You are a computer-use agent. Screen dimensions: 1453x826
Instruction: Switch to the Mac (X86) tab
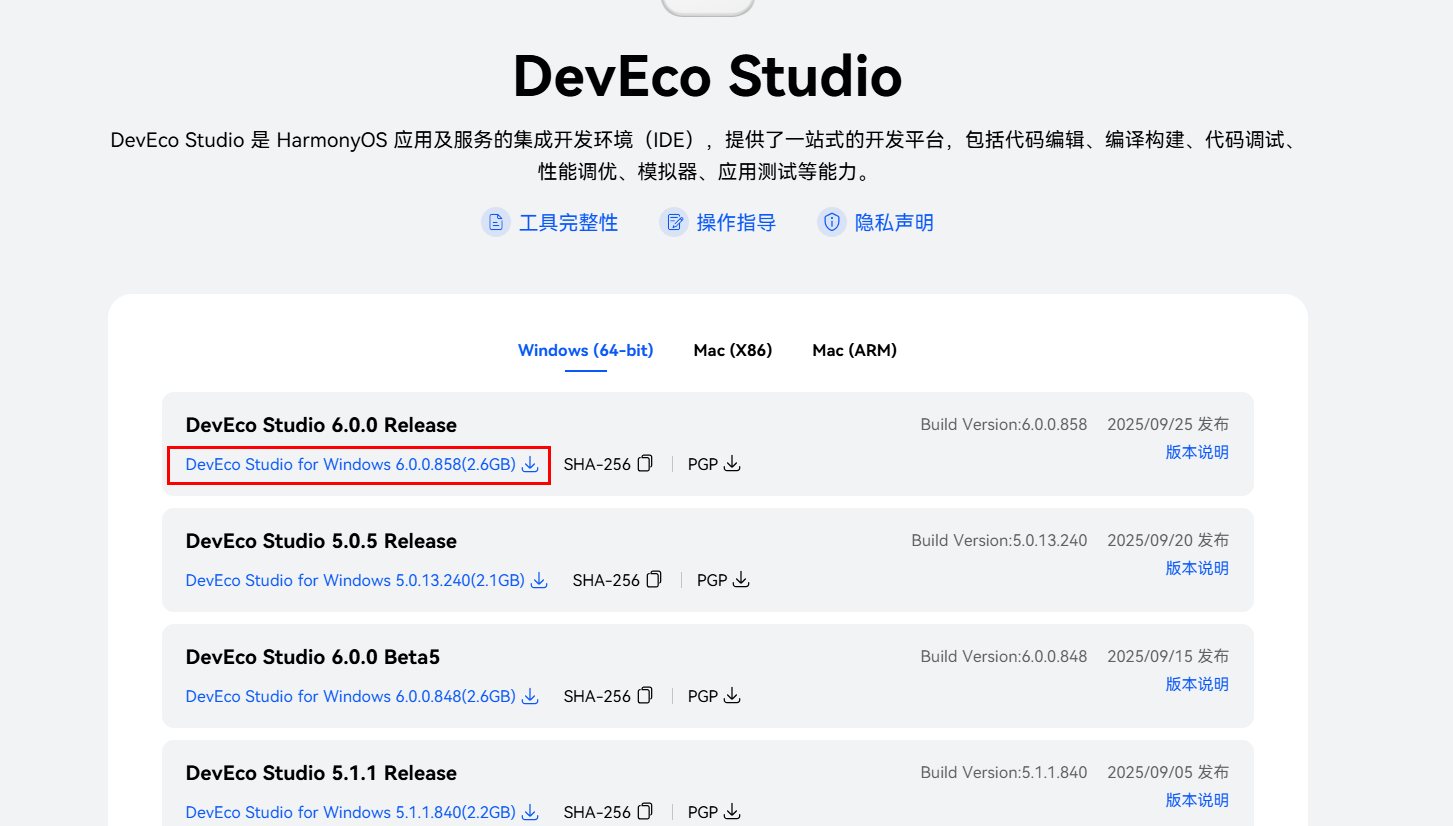[733, 350]
